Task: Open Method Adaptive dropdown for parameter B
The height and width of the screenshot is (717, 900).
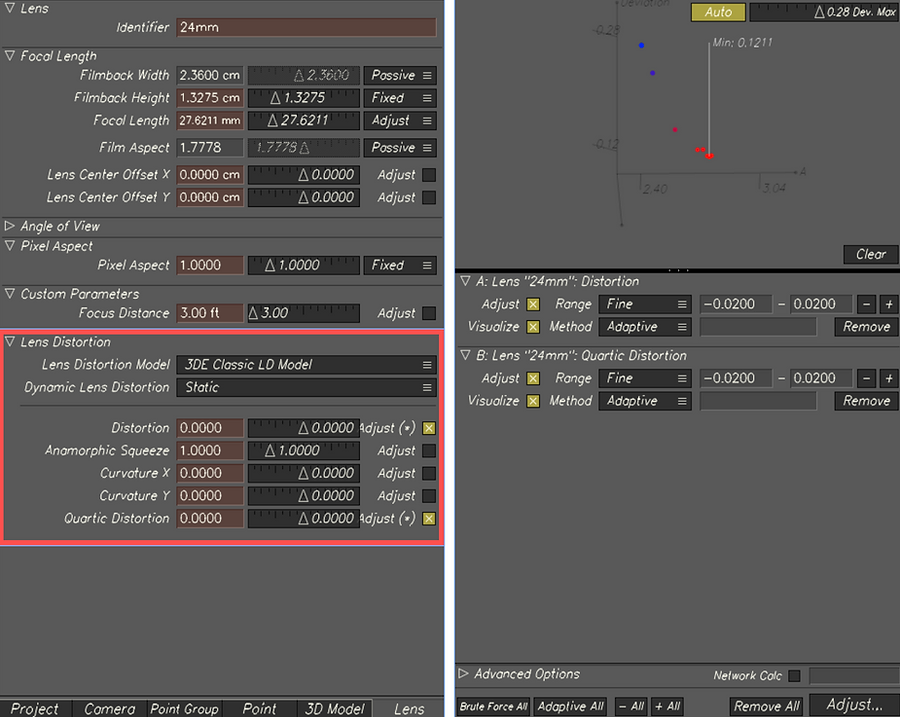Action: [x=645, y=401]
